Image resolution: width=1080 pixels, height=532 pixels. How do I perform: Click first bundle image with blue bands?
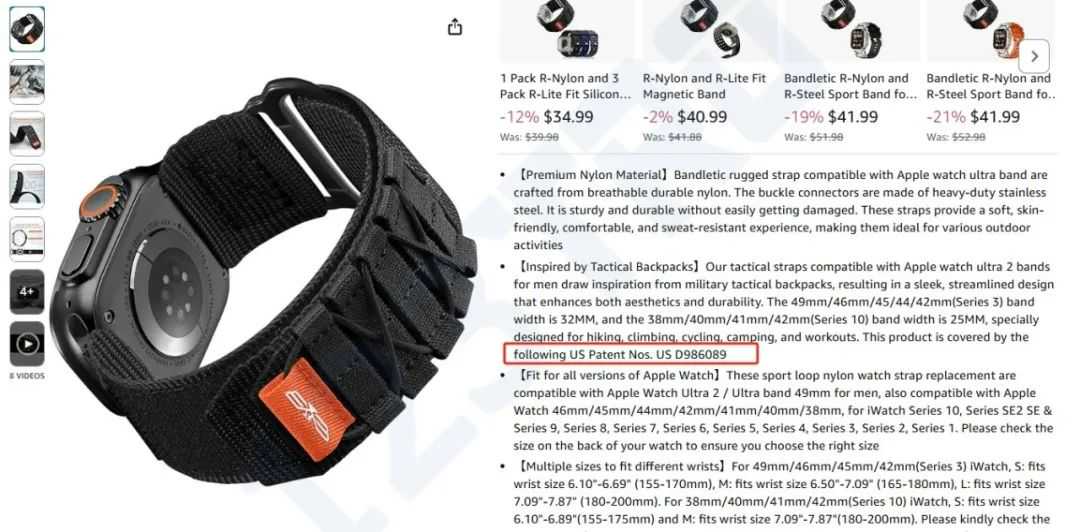point(568,29)
